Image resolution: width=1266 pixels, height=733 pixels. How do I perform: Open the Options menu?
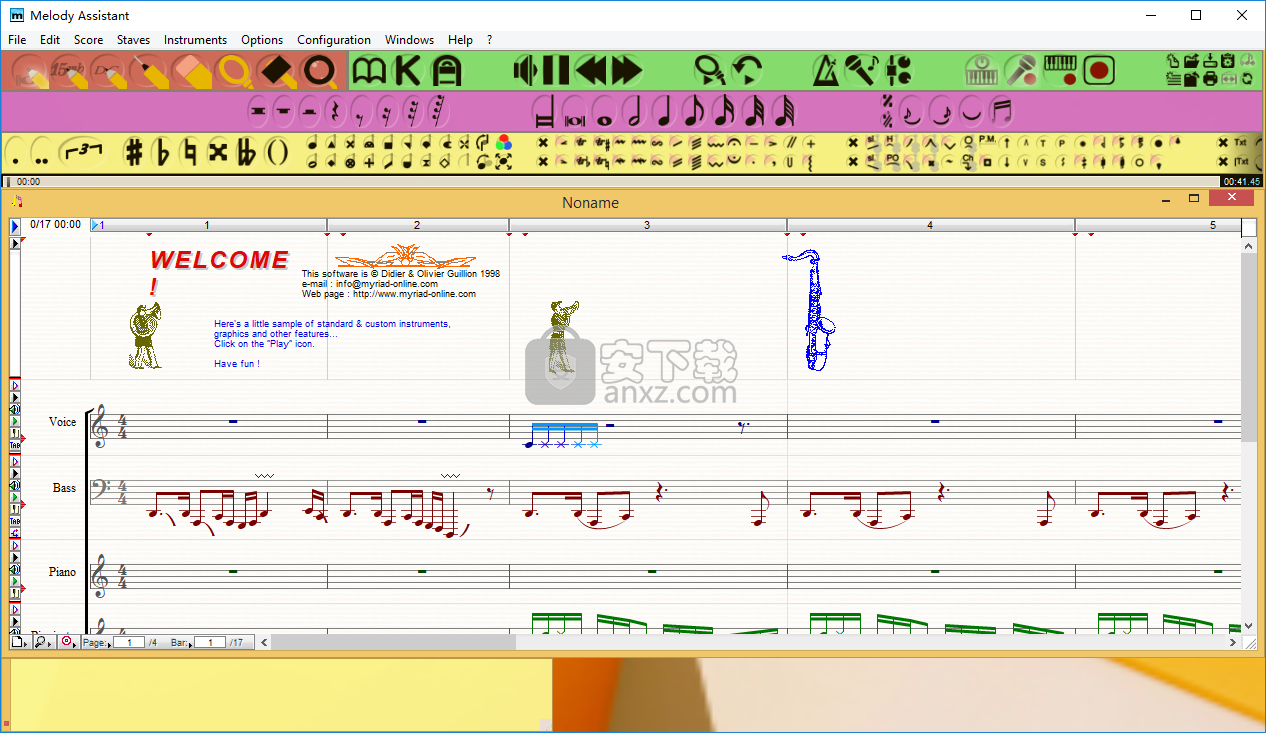pos(262,40)
